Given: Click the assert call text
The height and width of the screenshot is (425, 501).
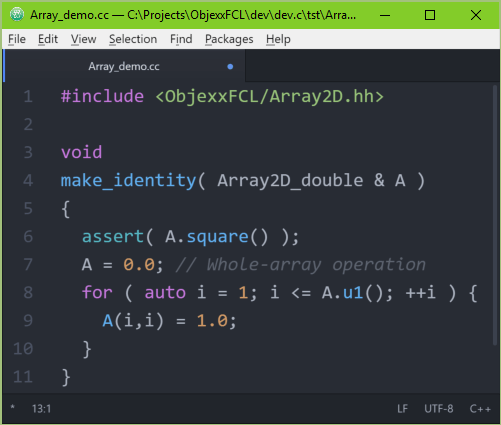Looking at the screenshot, I should click(113, 237).
